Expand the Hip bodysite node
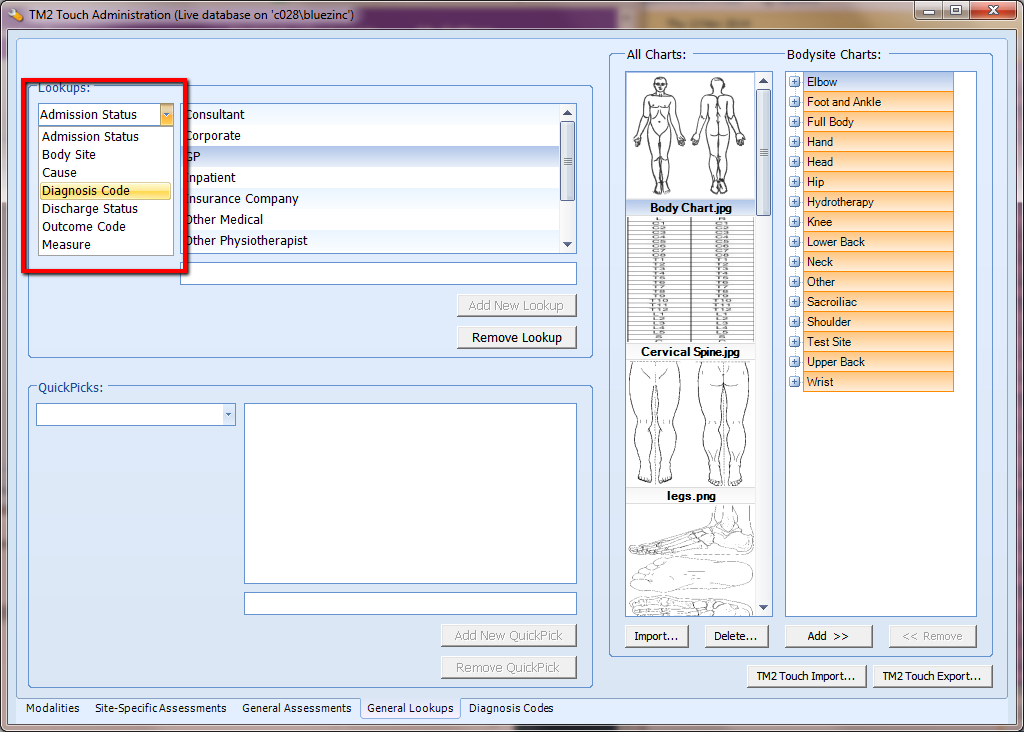This screenshot has width=1024, height=732. (794, 182)
